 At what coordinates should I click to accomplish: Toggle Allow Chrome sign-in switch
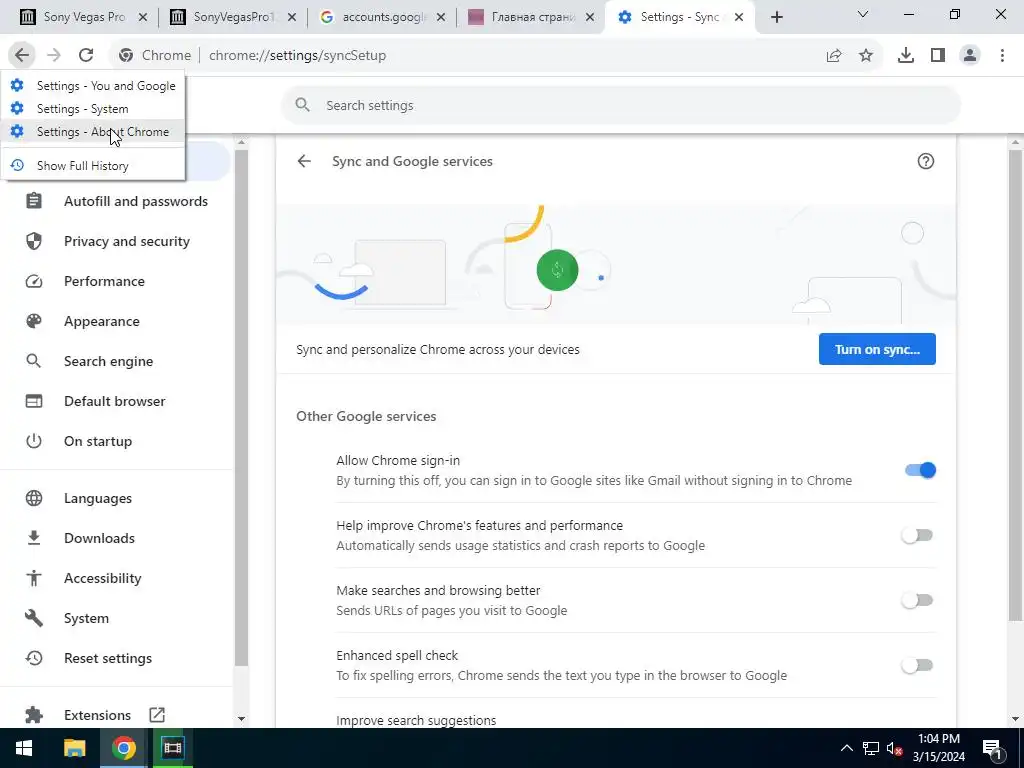pos(920,470)
